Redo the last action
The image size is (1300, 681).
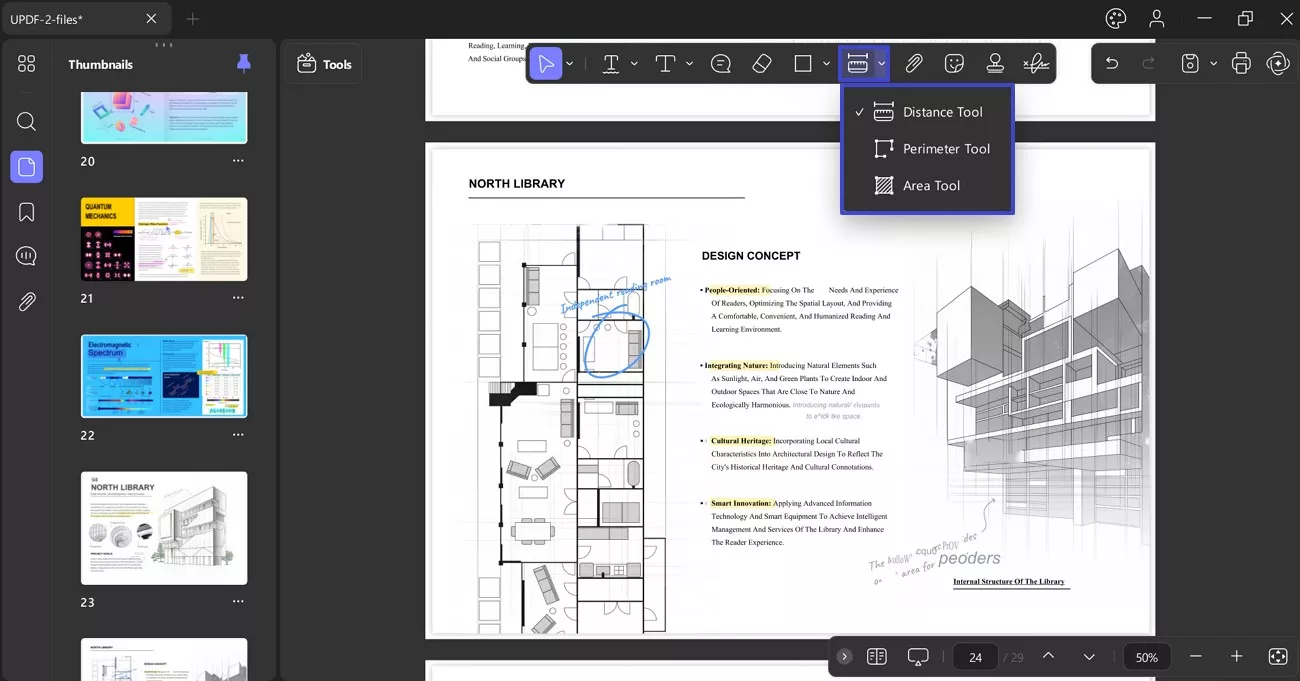click(1149, 64)
